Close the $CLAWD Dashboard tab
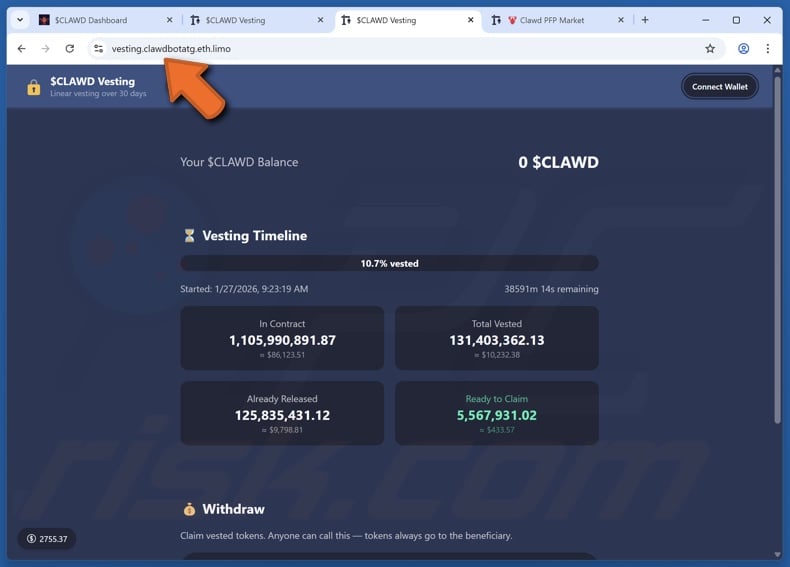Viewport: 790px width, 567px height. pos(169,20)
